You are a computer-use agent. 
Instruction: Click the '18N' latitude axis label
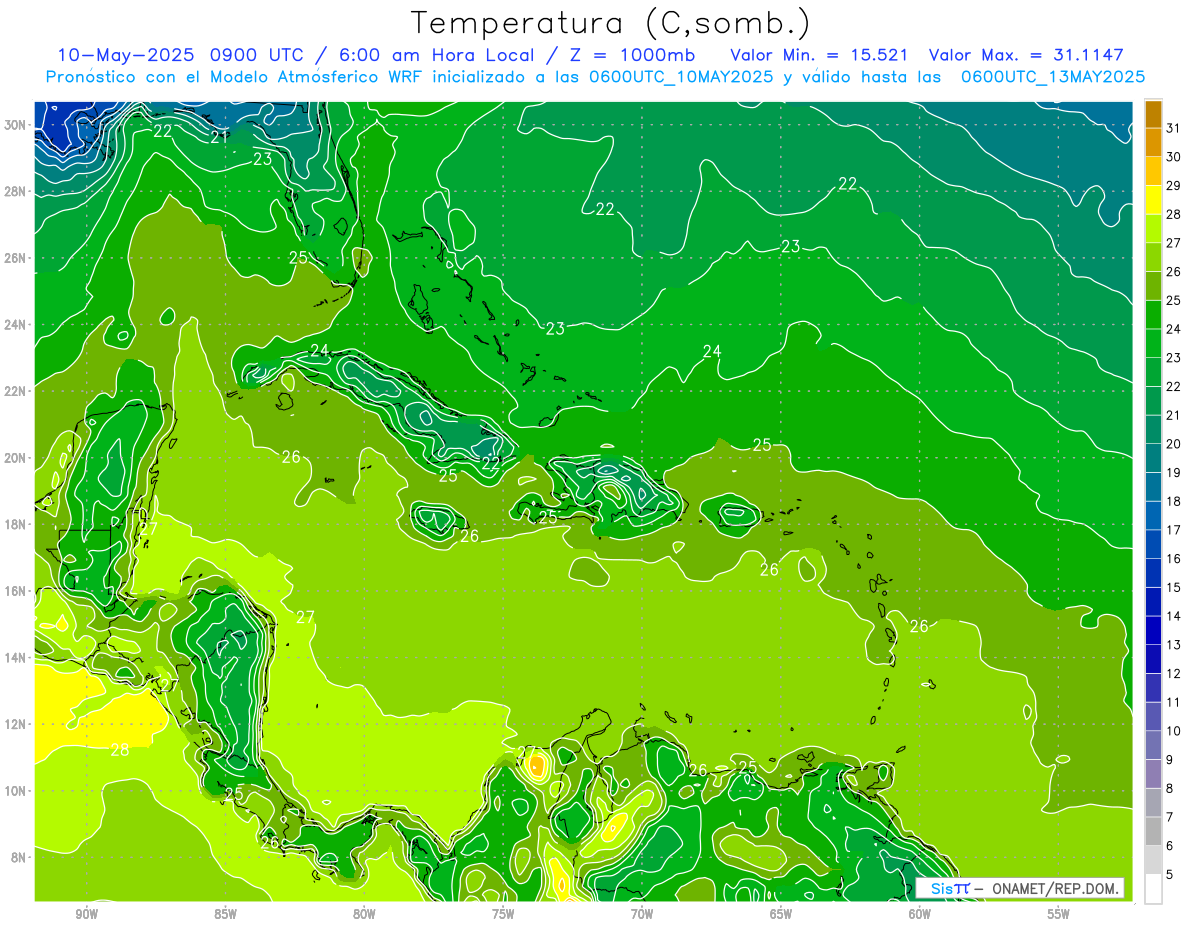(x=15, y=524)
